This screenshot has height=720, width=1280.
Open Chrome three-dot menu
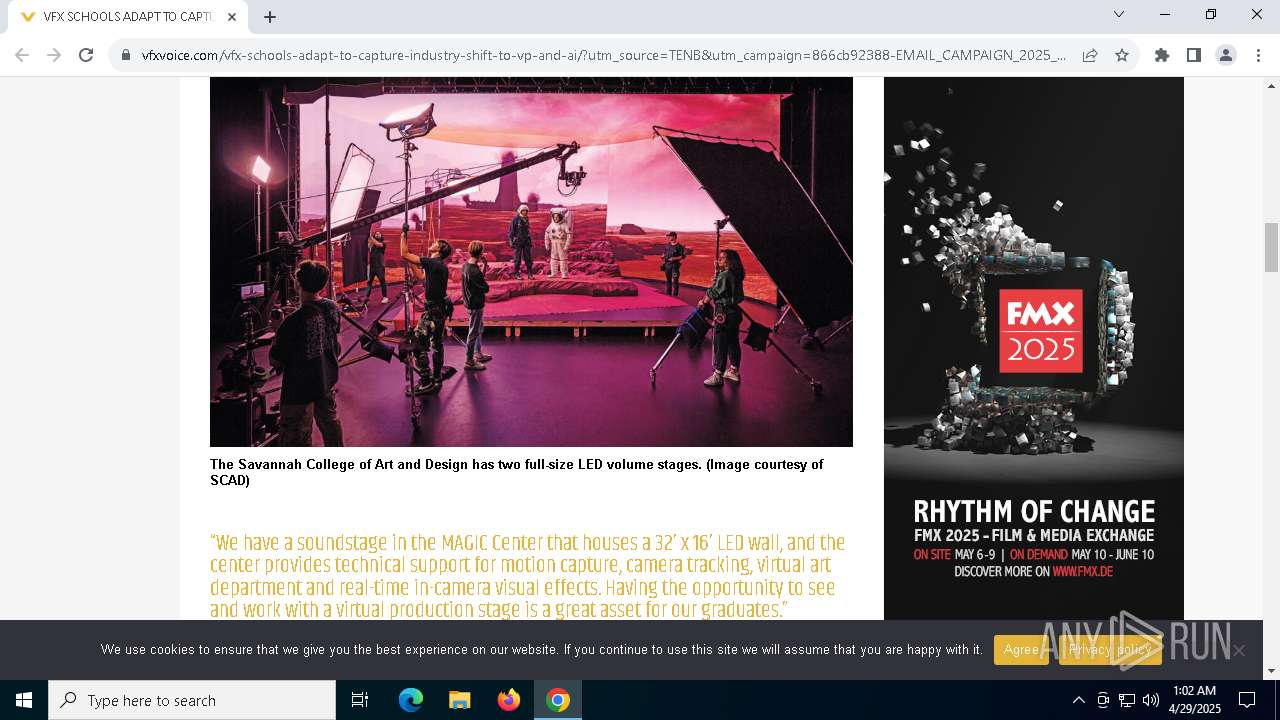click(x=1257, y=55)
